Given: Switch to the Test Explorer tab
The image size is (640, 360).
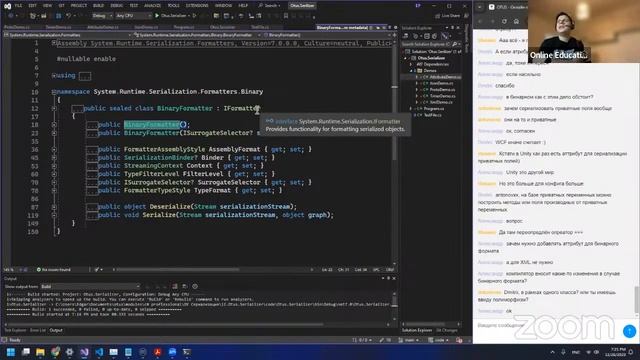Looking at the screenshot, I should 15,330.
